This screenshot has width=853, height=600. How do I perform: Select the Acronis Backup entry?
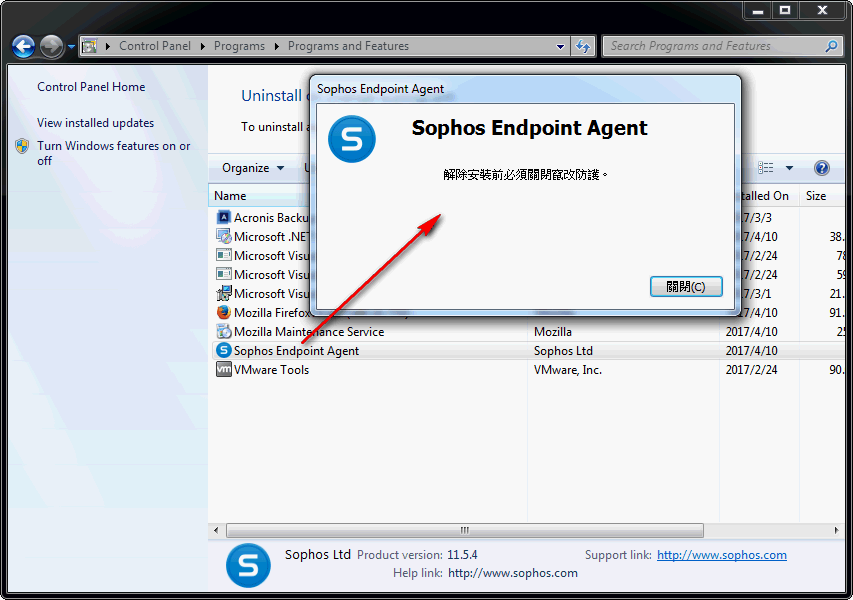coord(271,218)
